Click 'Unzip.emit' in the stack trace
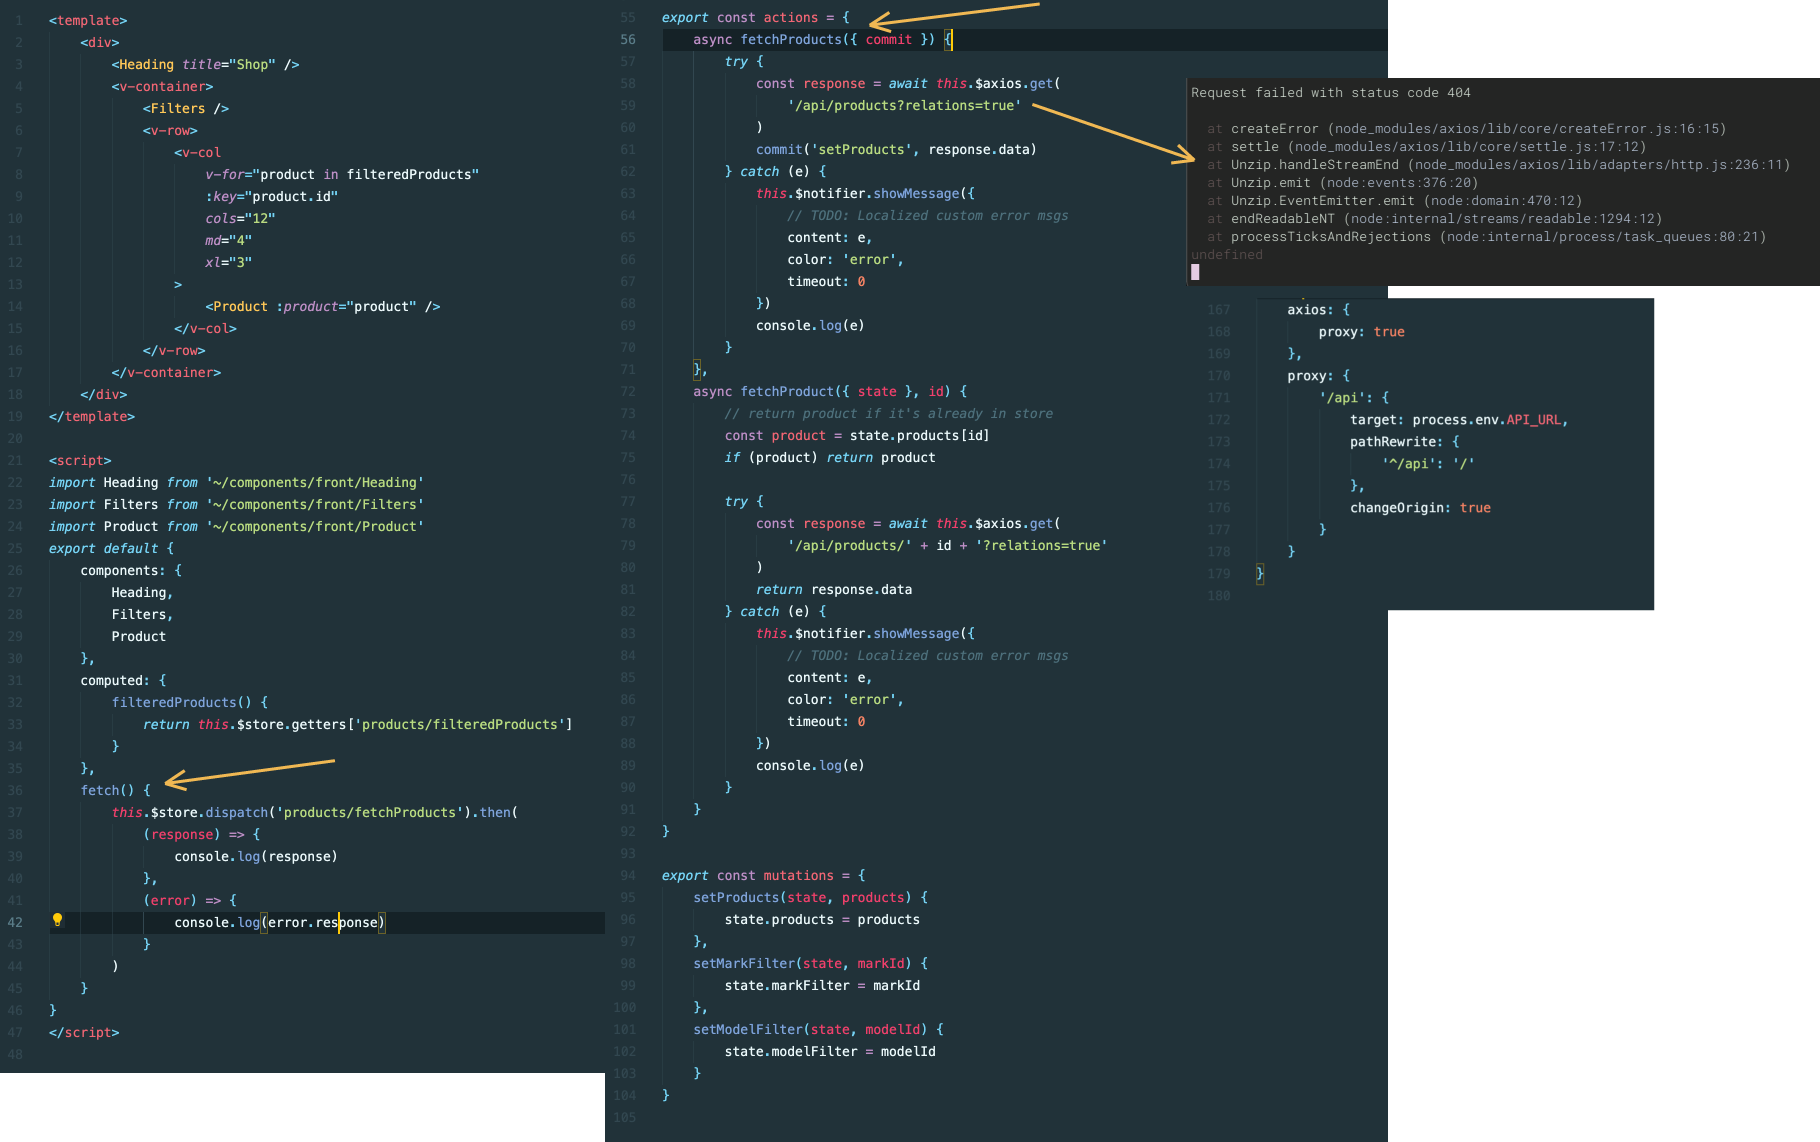This screenshot has width=1820, height=1142. pyautogui.click(x=1270, y=183)
